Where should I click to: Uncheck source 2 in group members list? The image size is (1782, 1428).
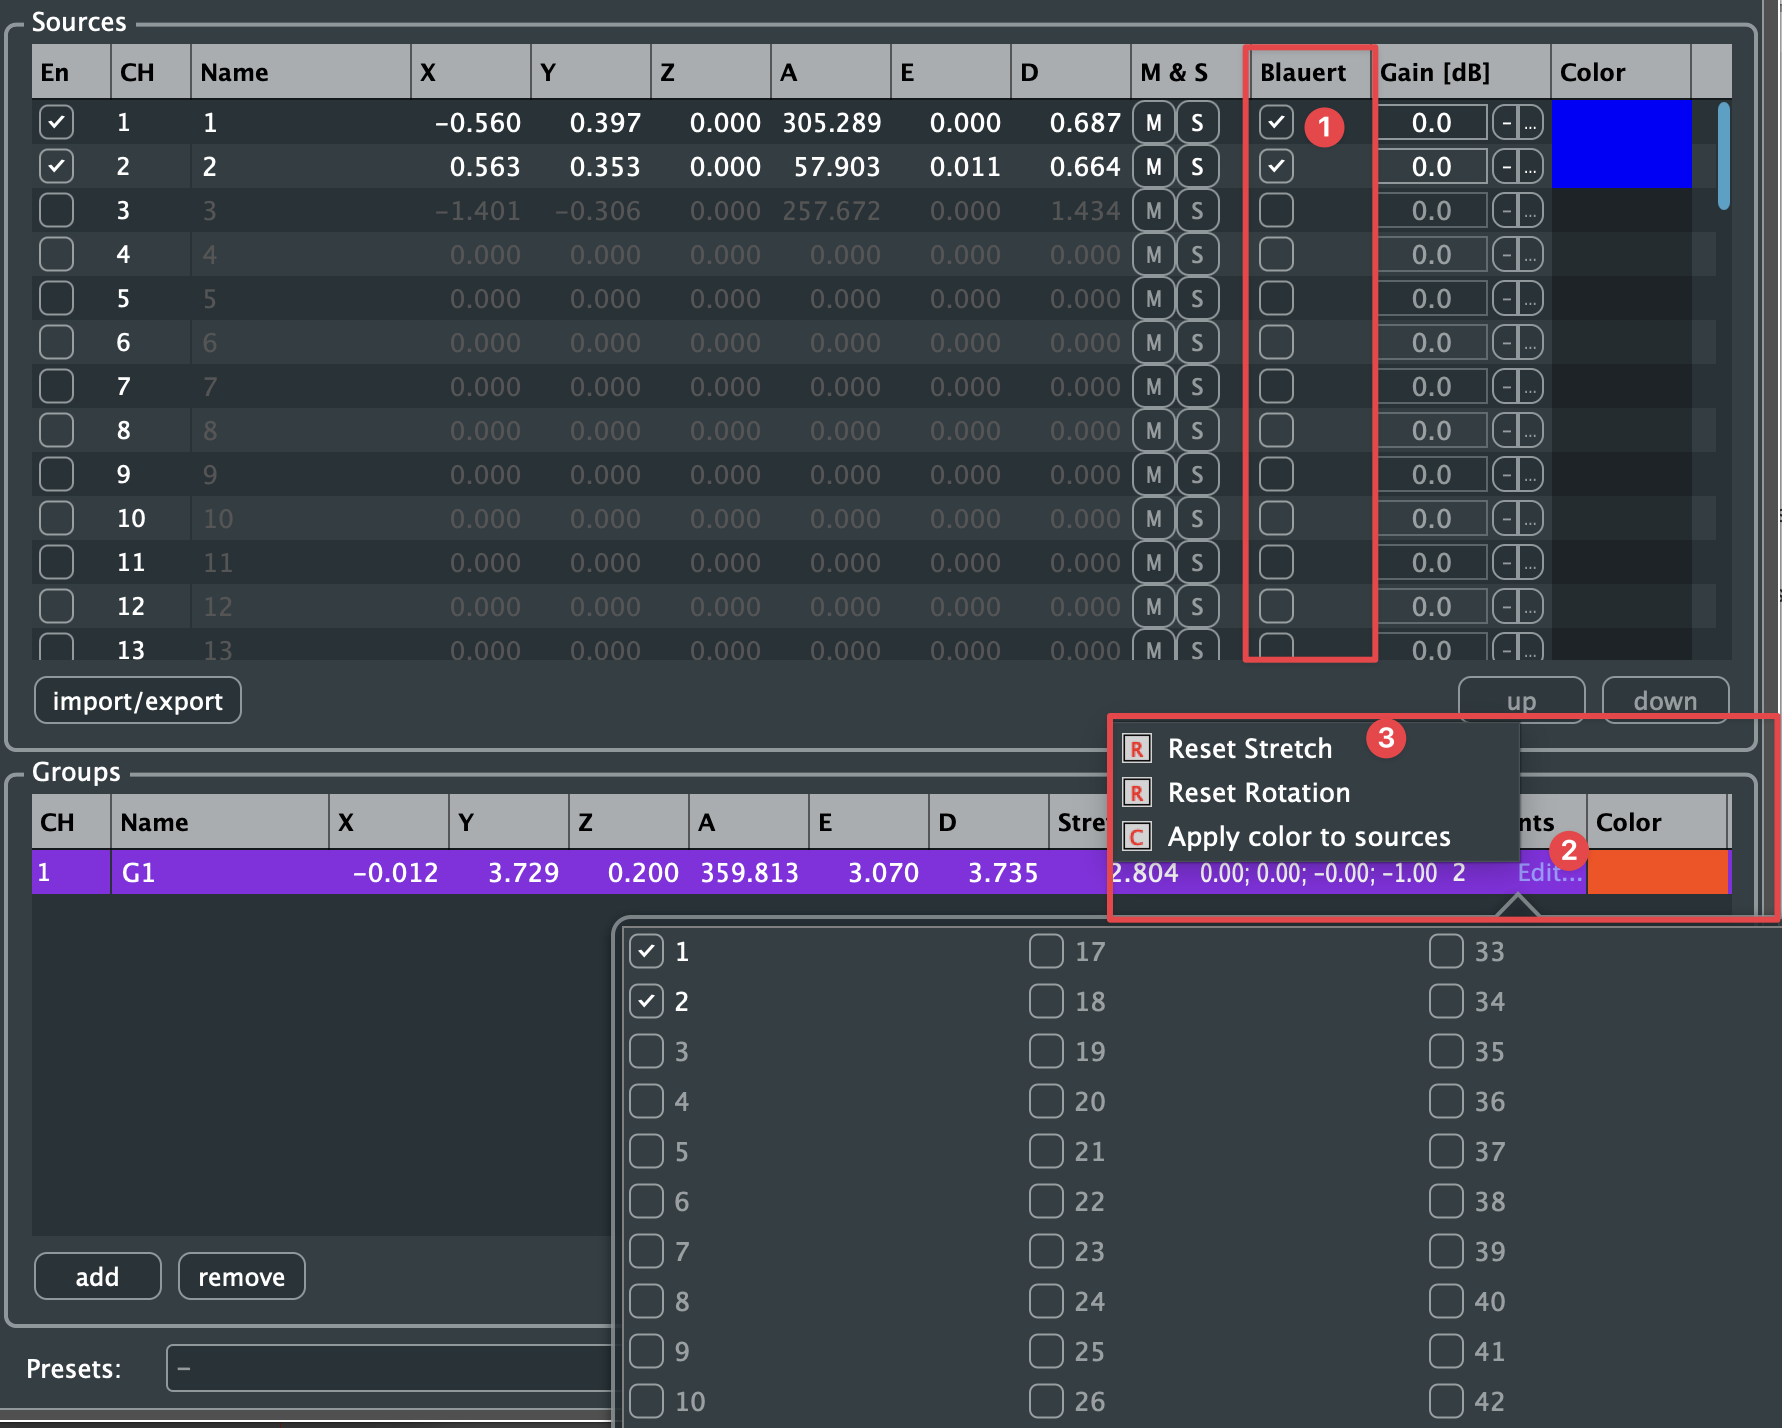click(x=646, y=1001)
